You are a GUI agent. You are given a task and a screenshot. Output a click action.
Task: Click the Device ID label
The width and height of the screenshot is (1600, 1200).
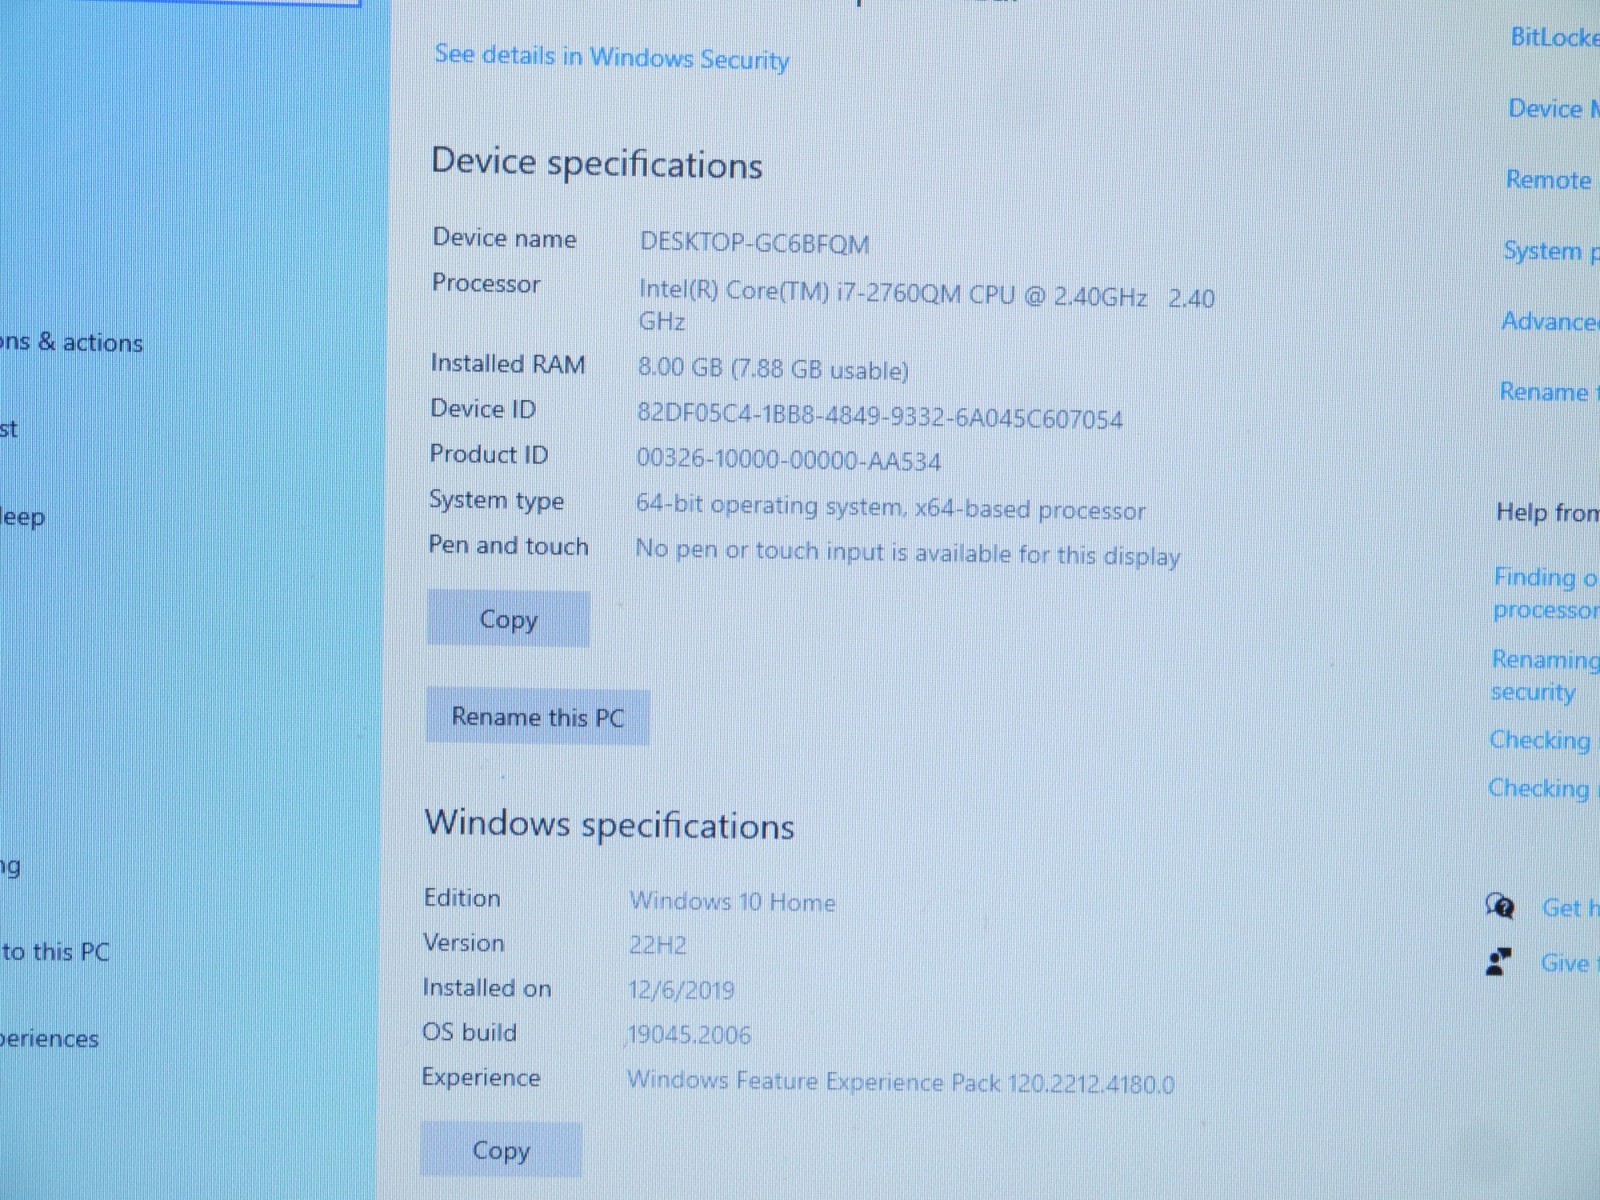pos(483,409)
